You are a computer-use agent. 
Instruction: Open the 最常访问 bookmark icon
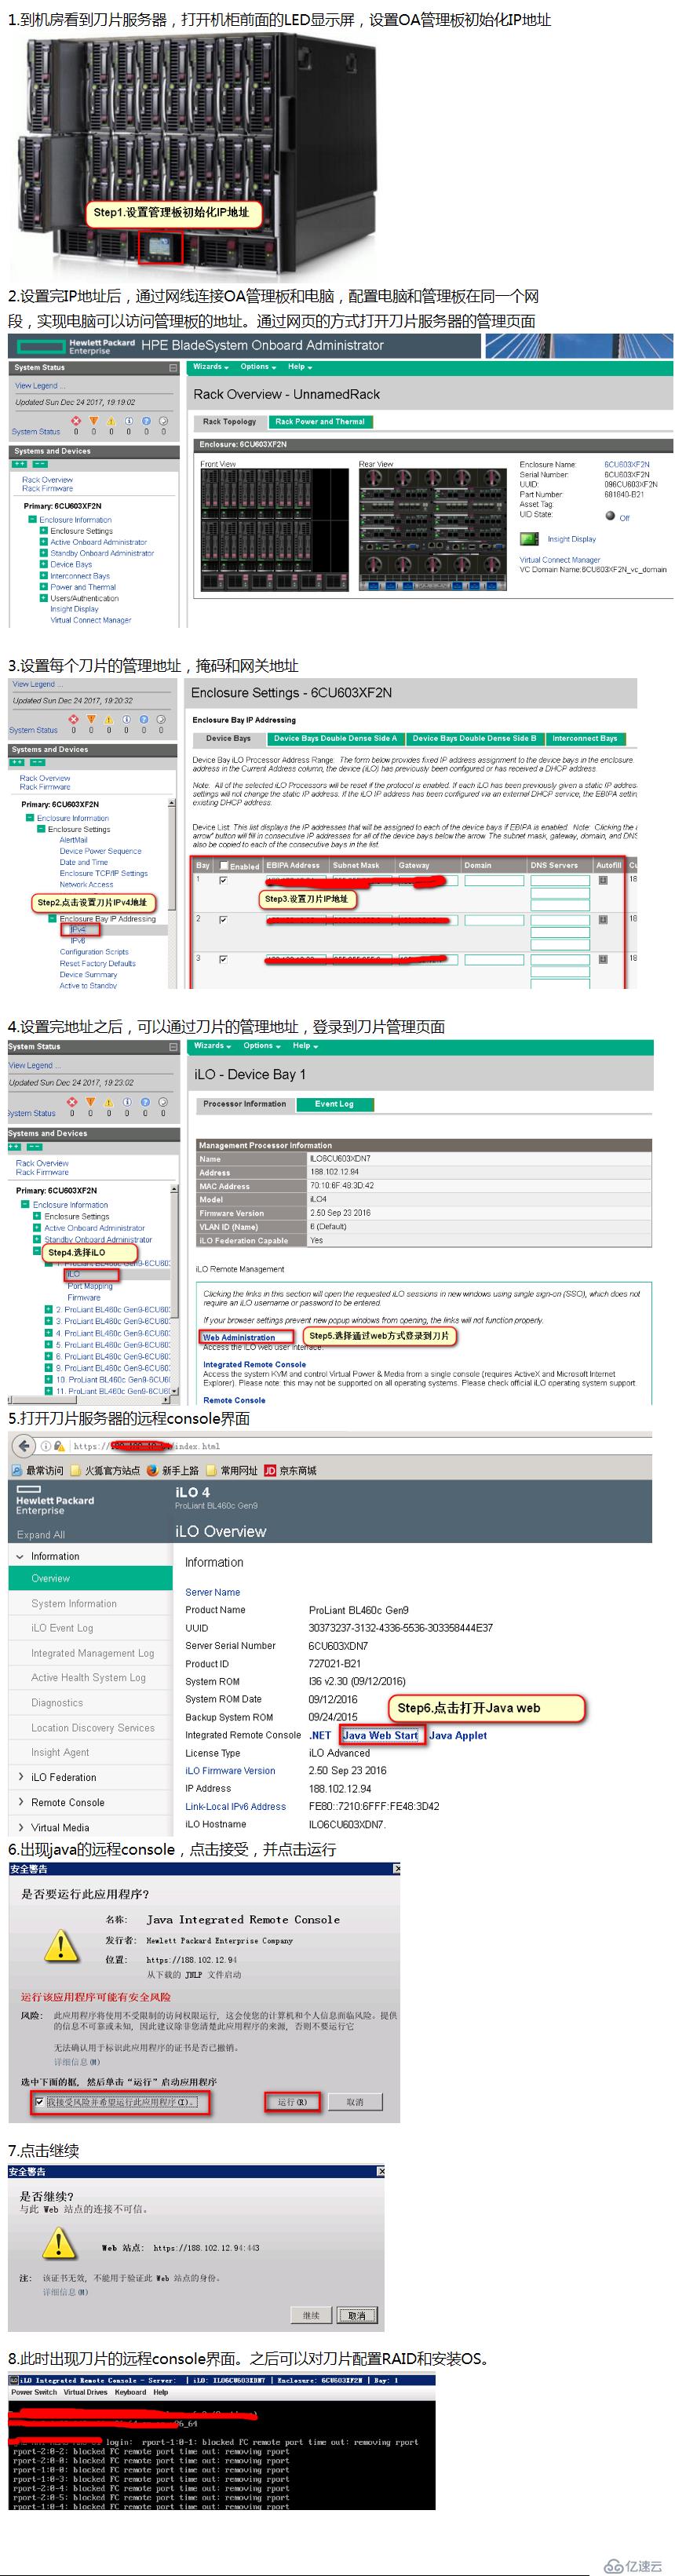tap(16, 1471)
